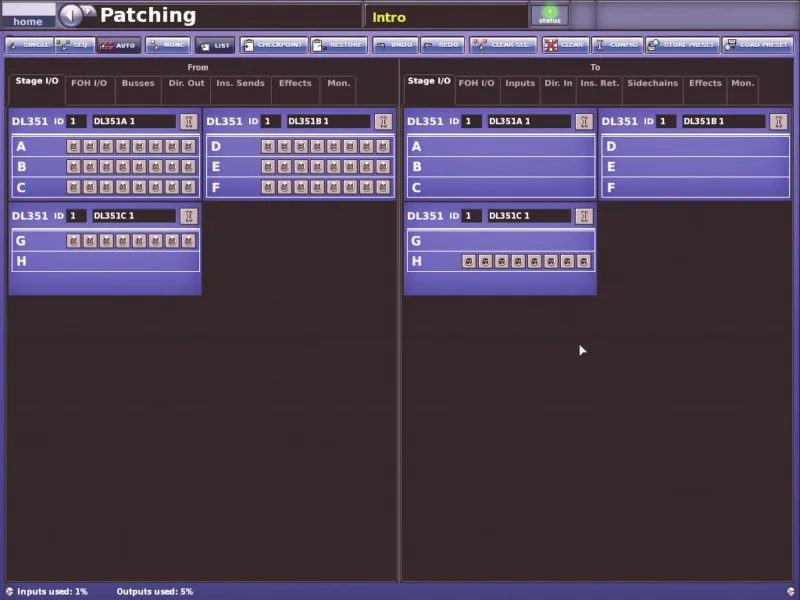The height and width of the screenshot is (600, 800).
Task: Click LOAD PRESET
Action: [x=758, y=45]
